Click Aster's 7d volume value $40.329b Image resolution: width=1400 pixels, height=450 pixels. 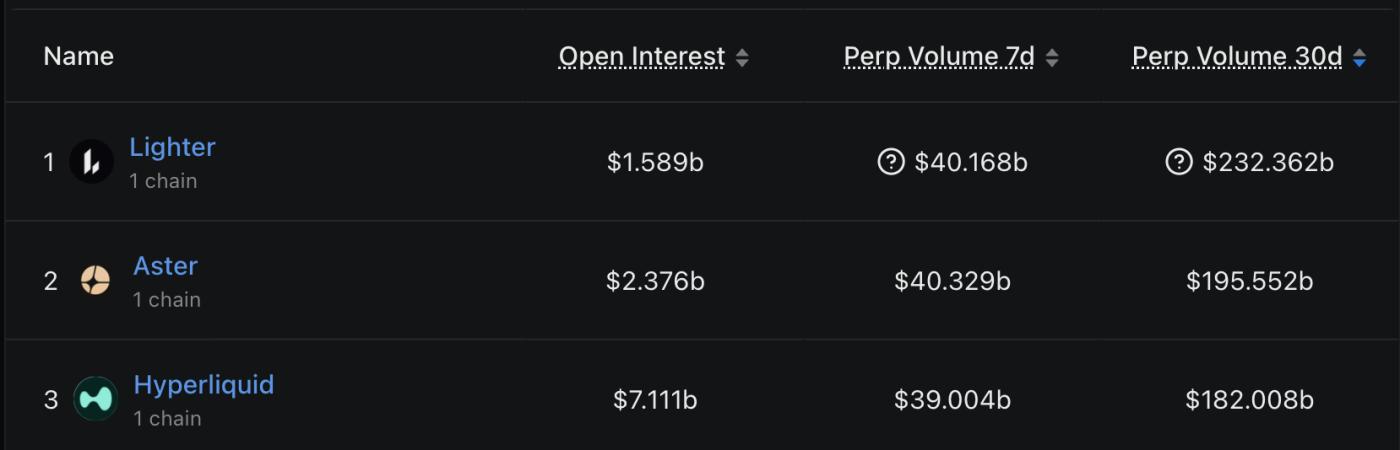952,281
